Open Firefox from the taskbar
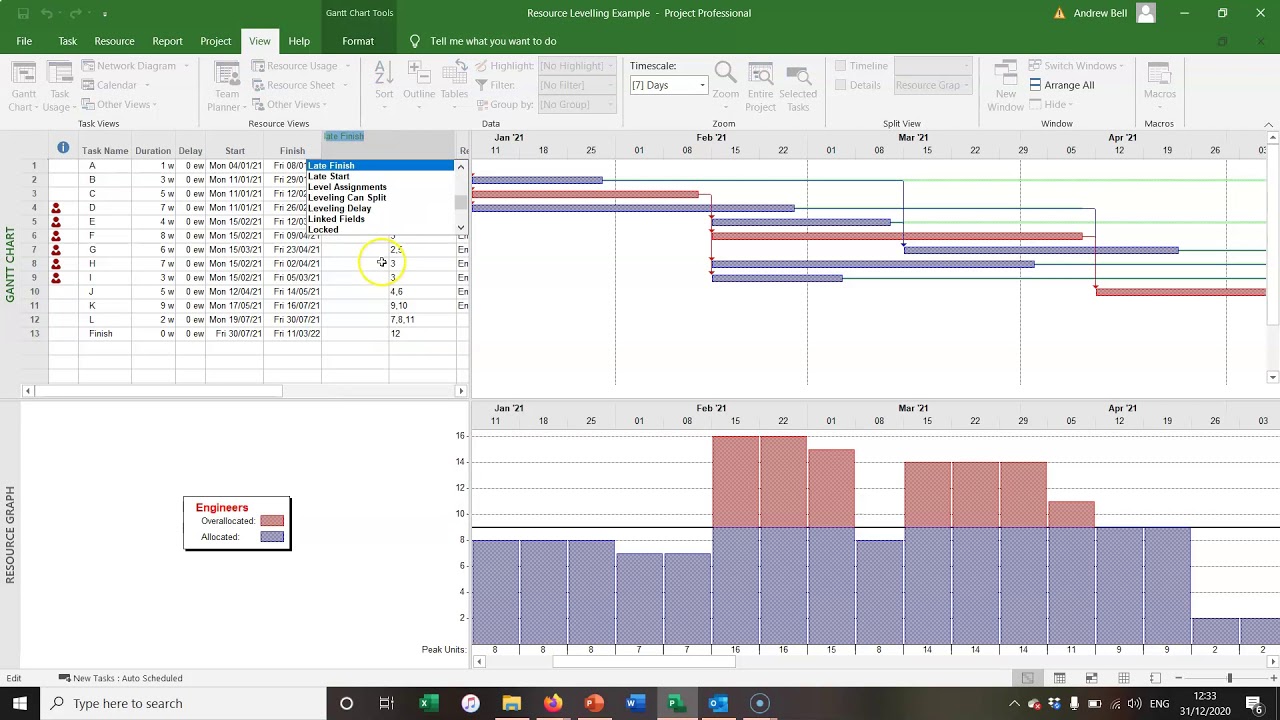Viewport: 1280px width, 720px height. point(552,703)
